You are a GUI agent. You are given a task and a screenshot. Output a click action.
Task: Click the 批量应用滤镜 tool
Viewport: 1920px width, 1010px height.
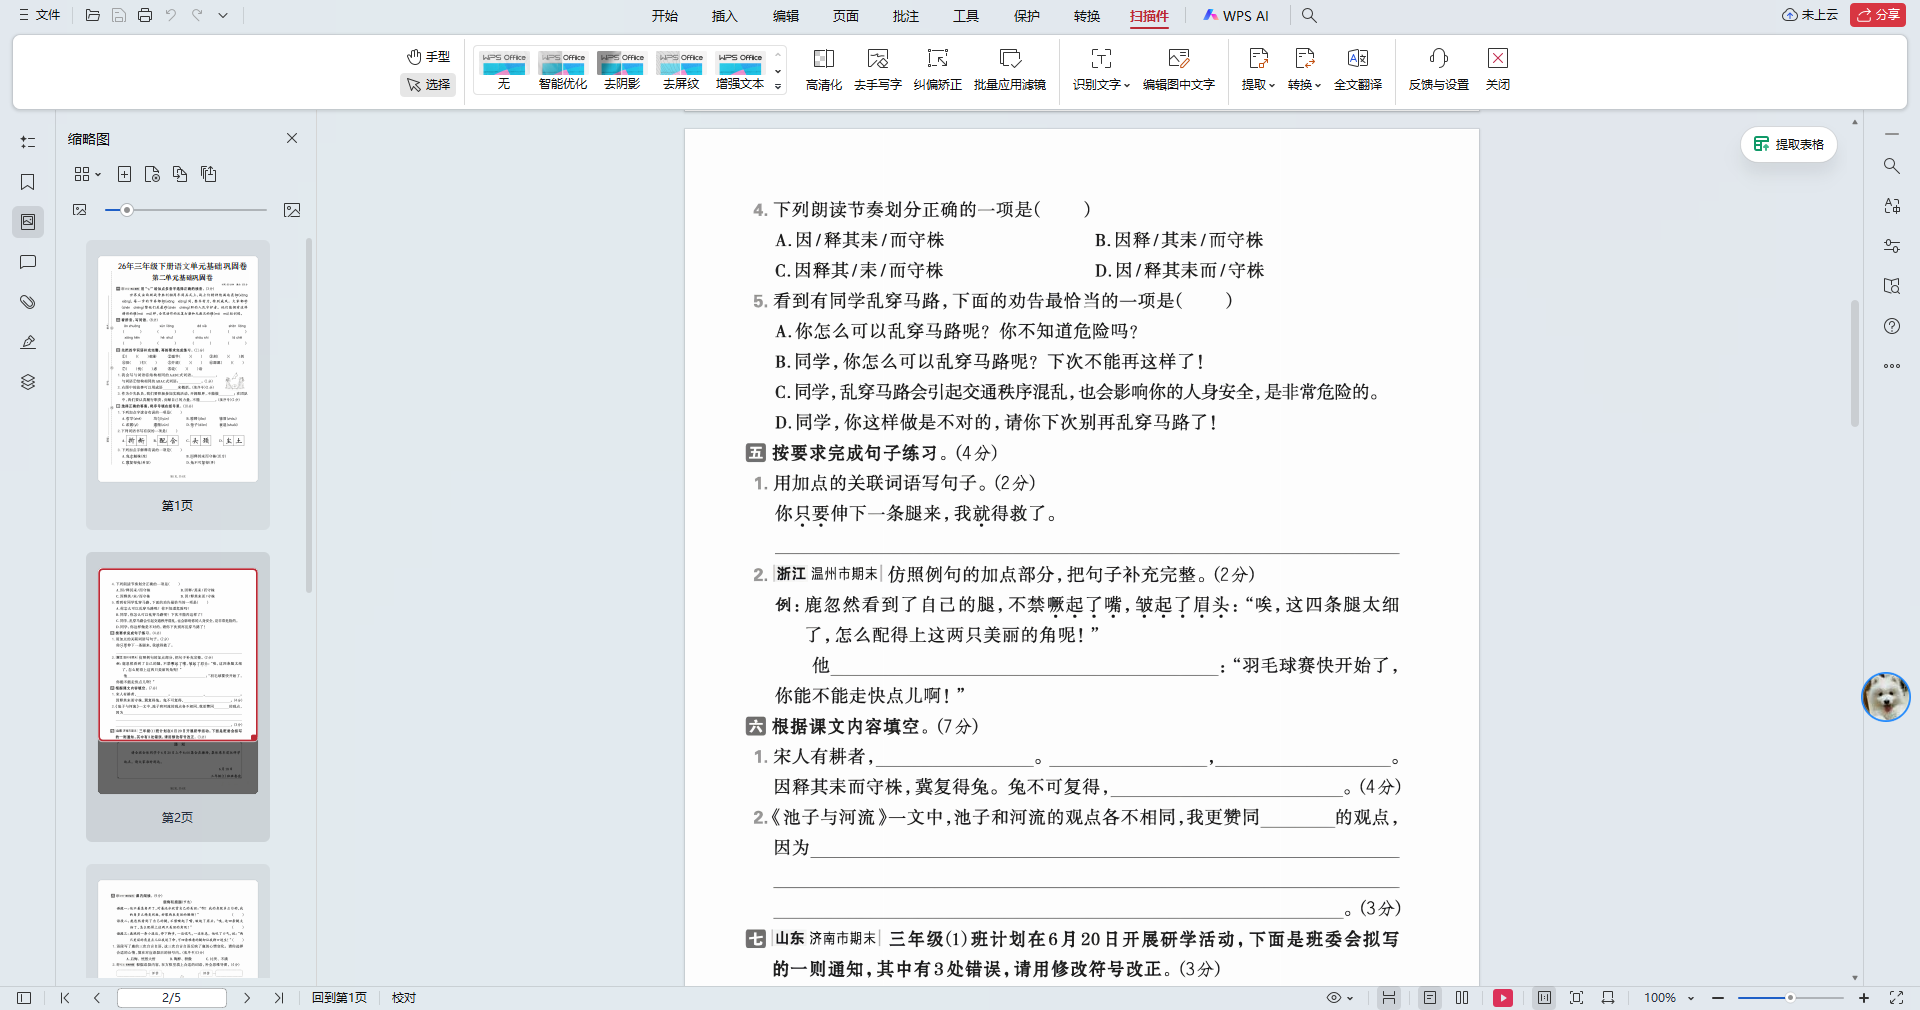(x=1011, y=70)
